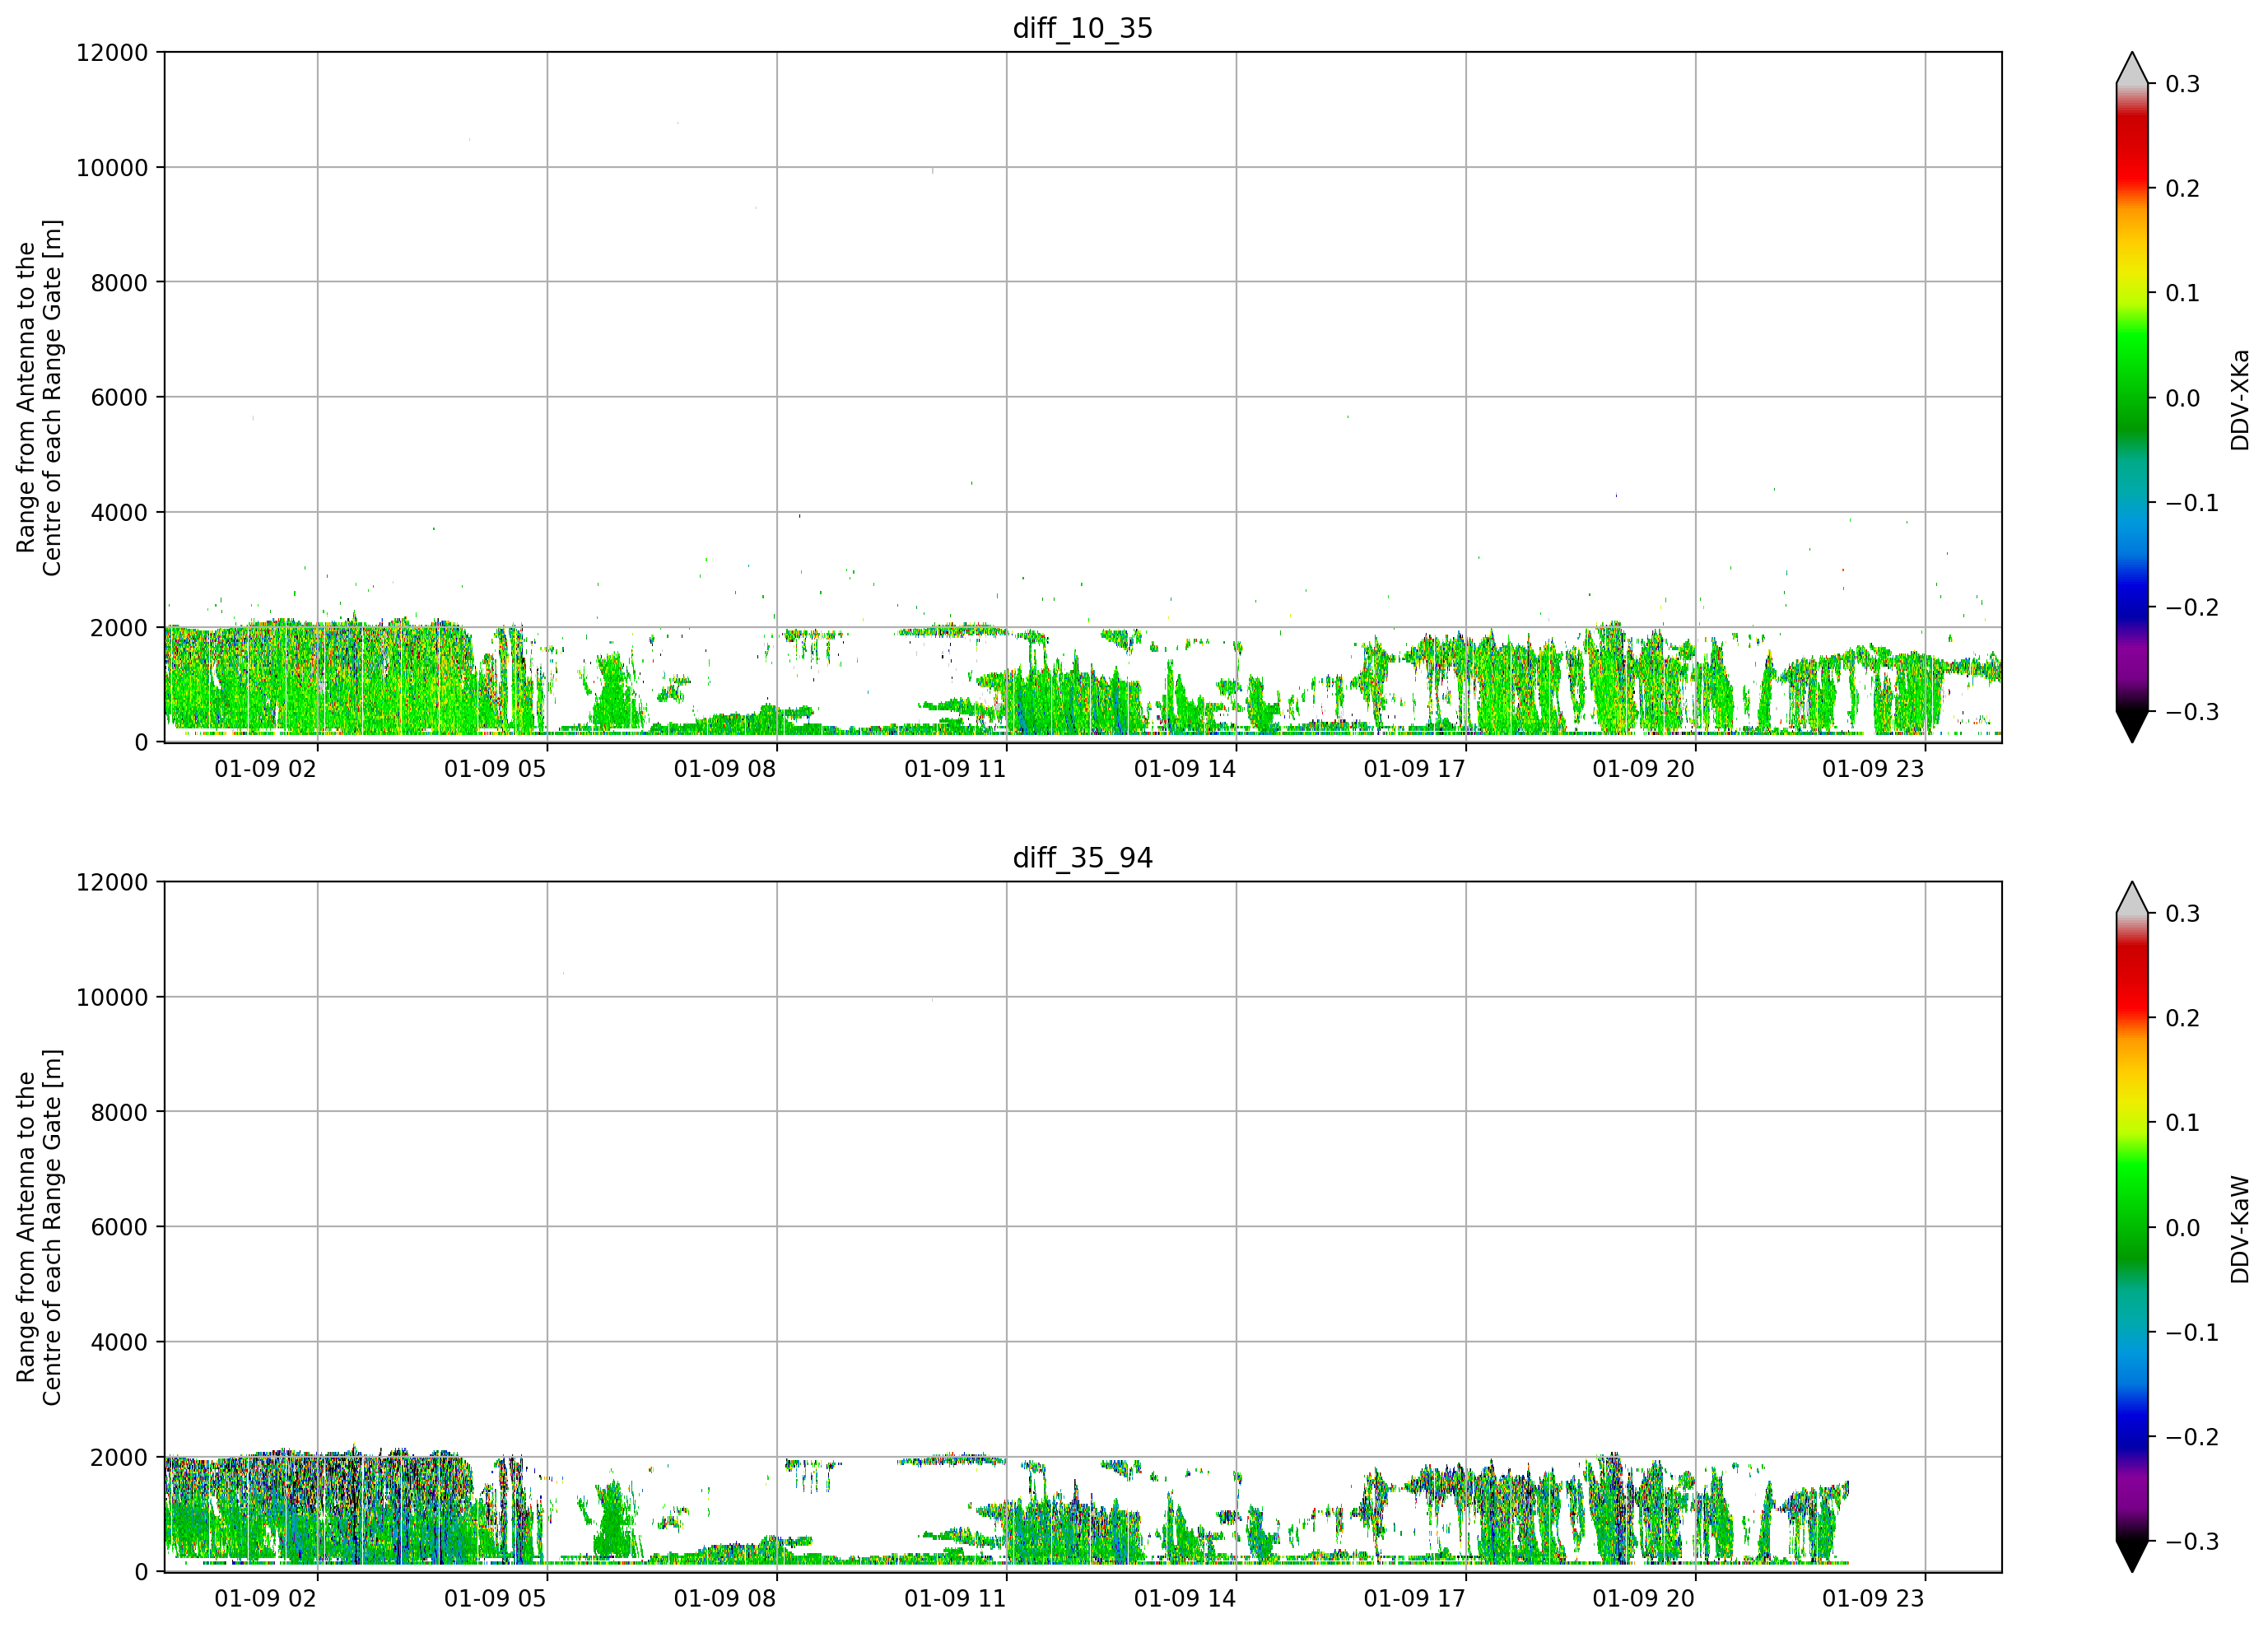2268x1628 pixels.
Task: Click the 0.1 tick on the DDV-KaW colorbar
Action: pyautogui.click(x=2183, y=1123)
